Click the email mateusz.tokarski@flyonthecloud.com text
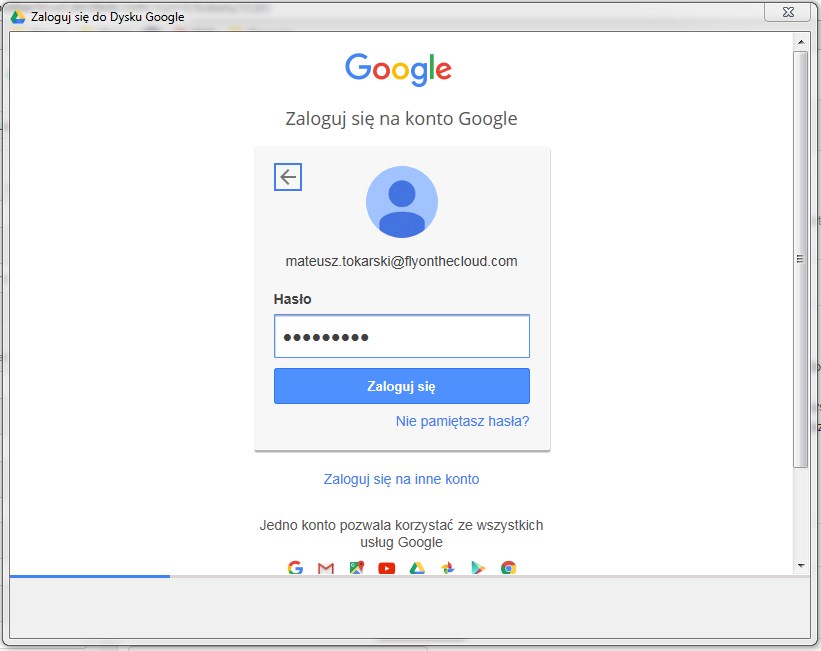 click(401, 261)
